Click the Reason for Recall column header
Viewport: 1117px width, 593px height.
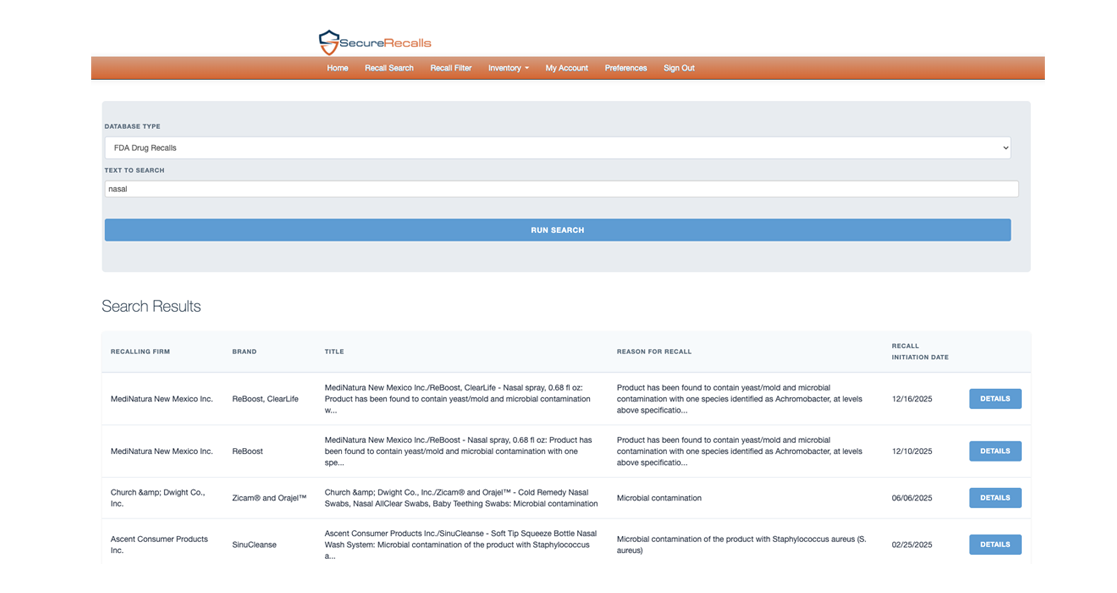click(x=654, y=352)
